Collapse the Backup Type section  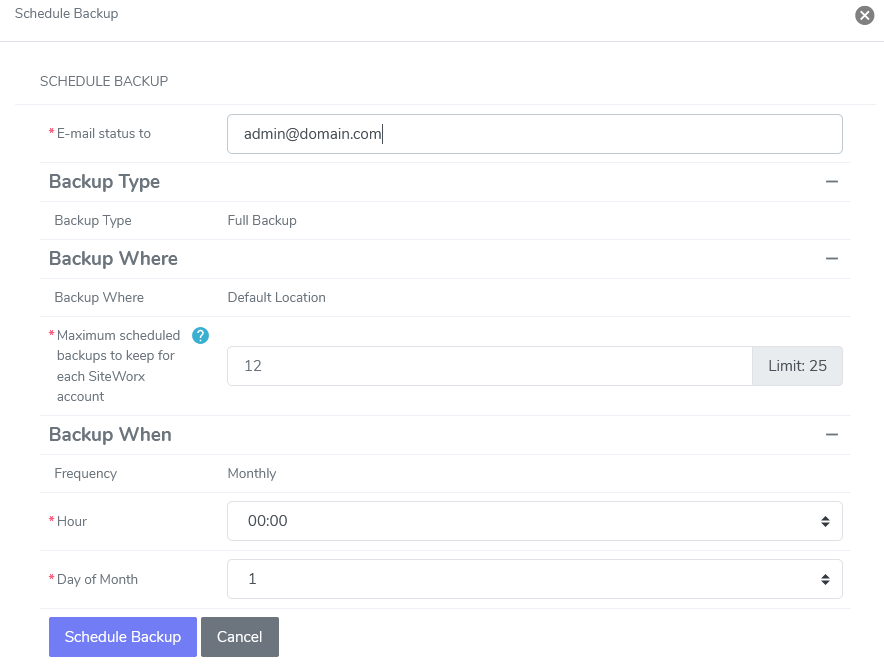831,182
